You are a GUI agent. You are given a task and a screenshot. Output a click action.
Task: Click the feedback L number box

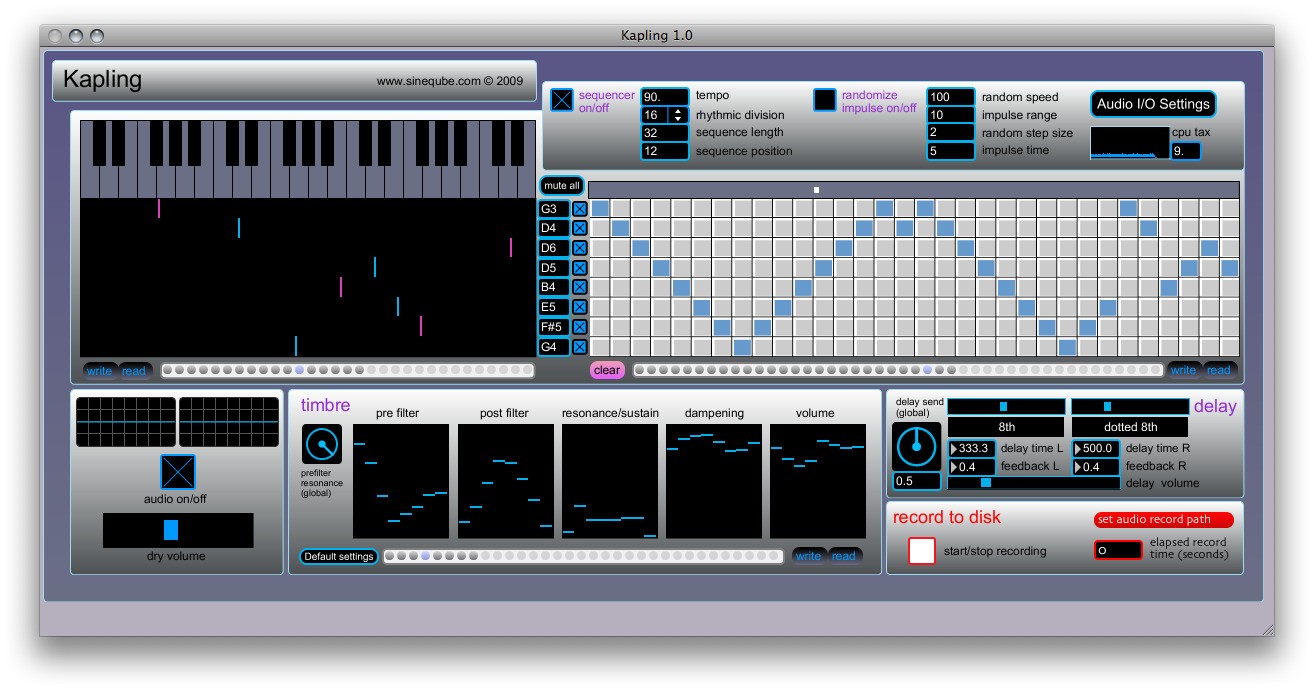(x=972, y=467)
